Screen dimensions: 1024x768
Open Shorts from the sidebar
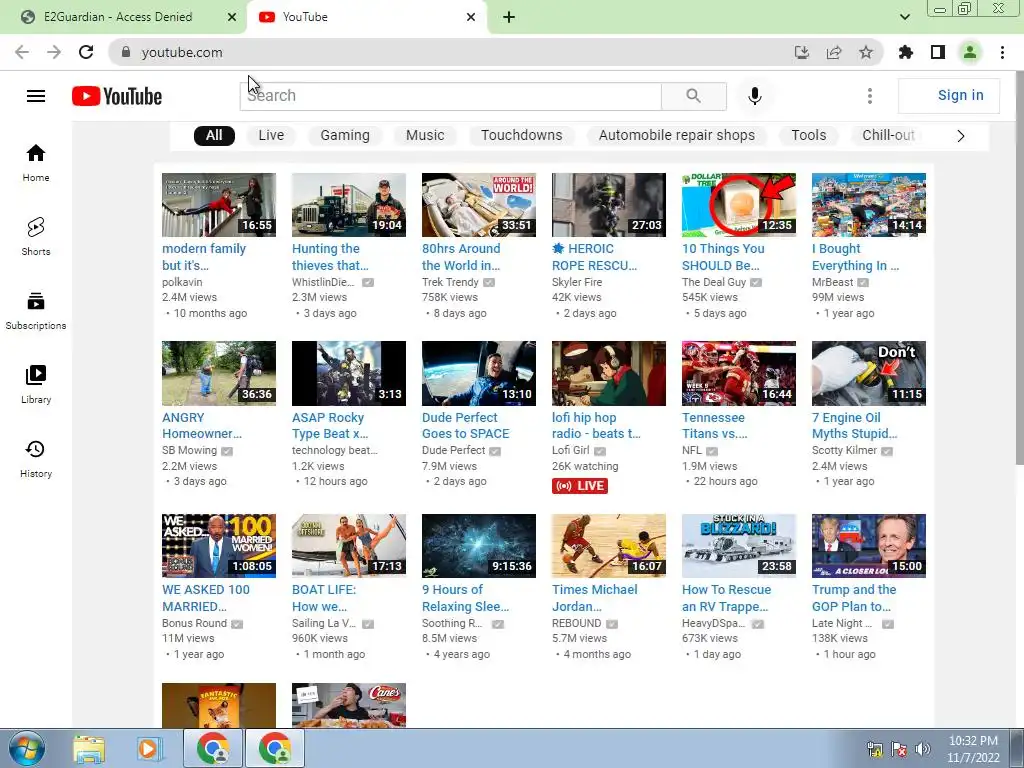(36, 236)
